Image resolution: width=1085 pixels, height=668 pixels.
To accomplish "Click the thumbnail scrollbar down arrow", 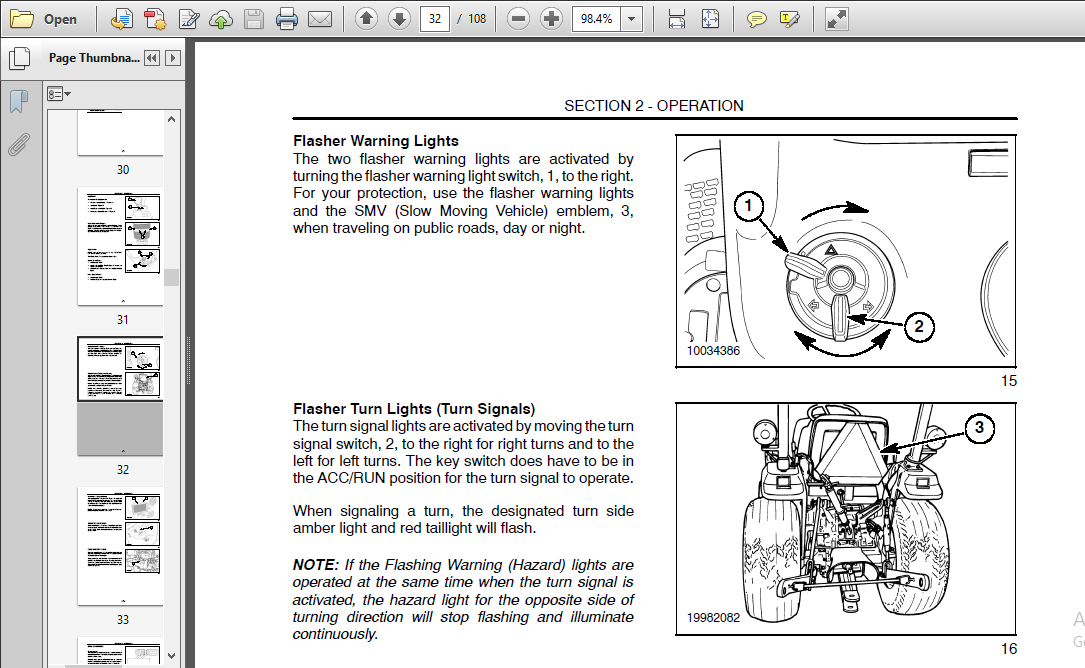I will click(172, 656).
